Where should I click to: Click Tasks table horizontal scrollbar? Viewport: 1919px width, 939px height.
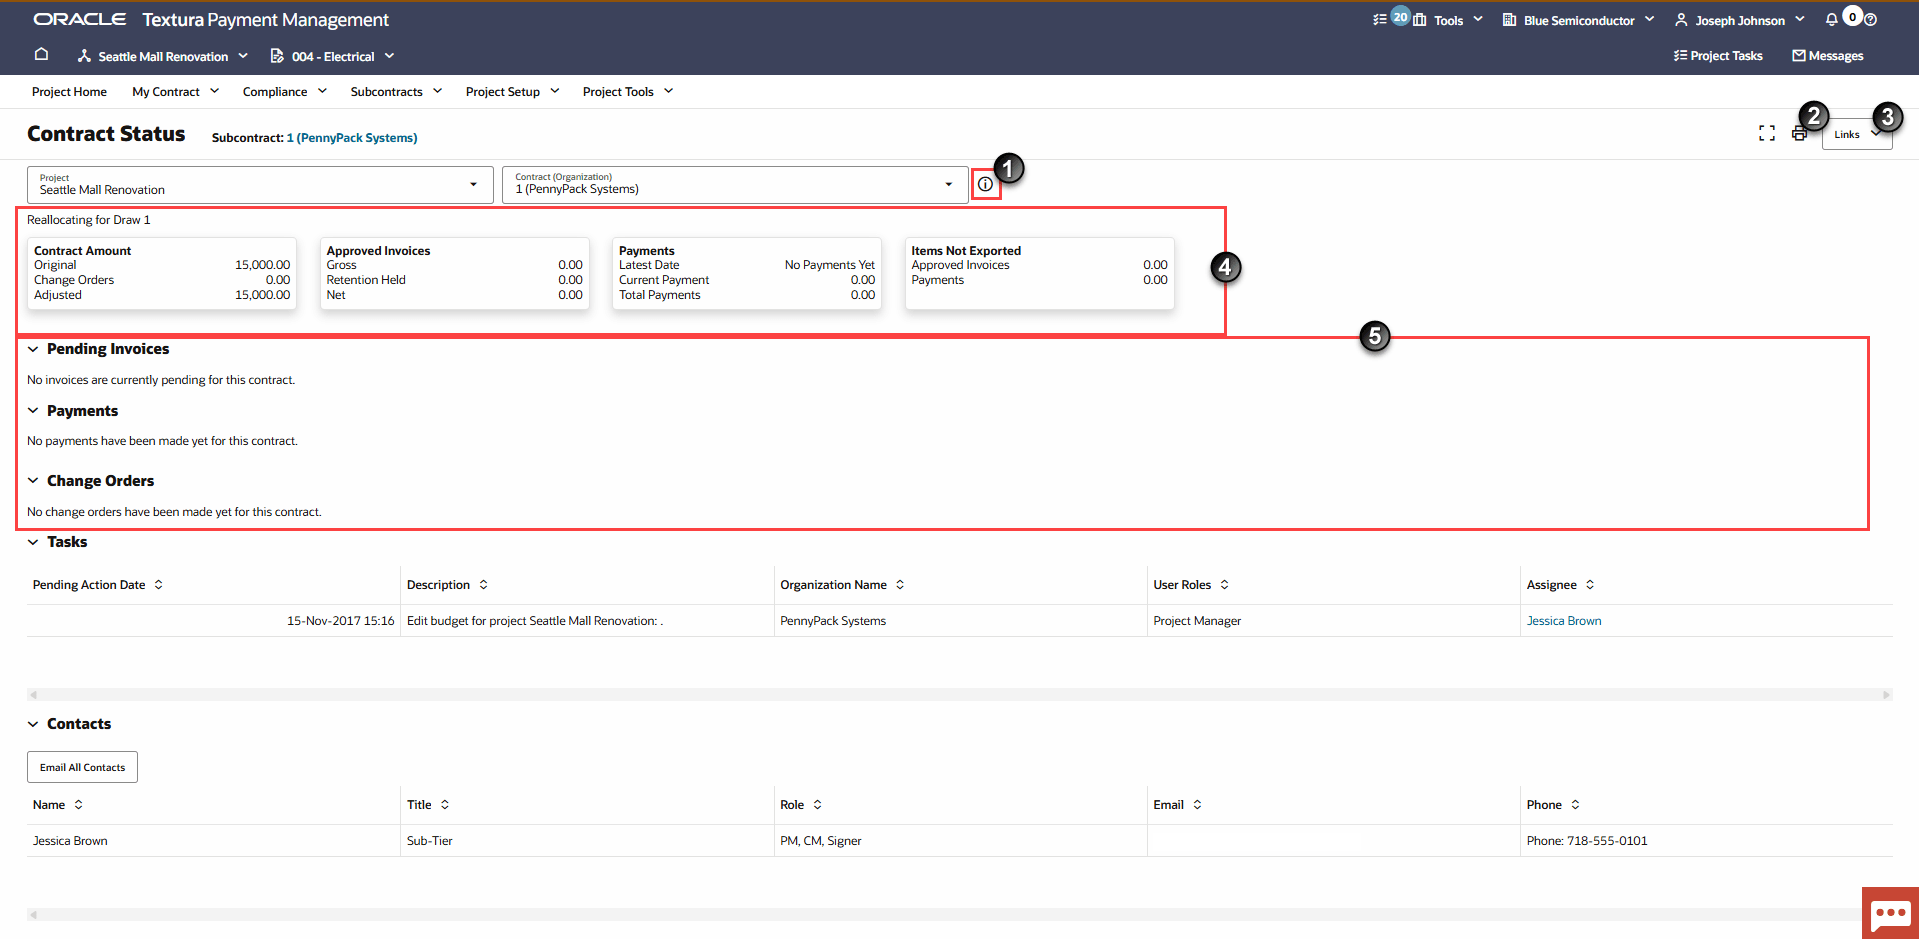959,694
